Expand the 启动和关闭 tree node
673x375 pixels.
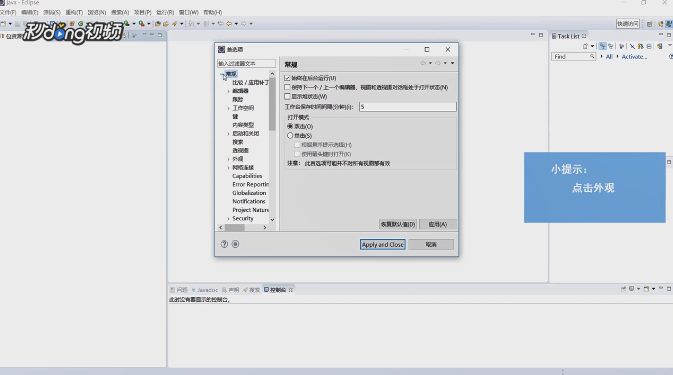pos(228,133)
